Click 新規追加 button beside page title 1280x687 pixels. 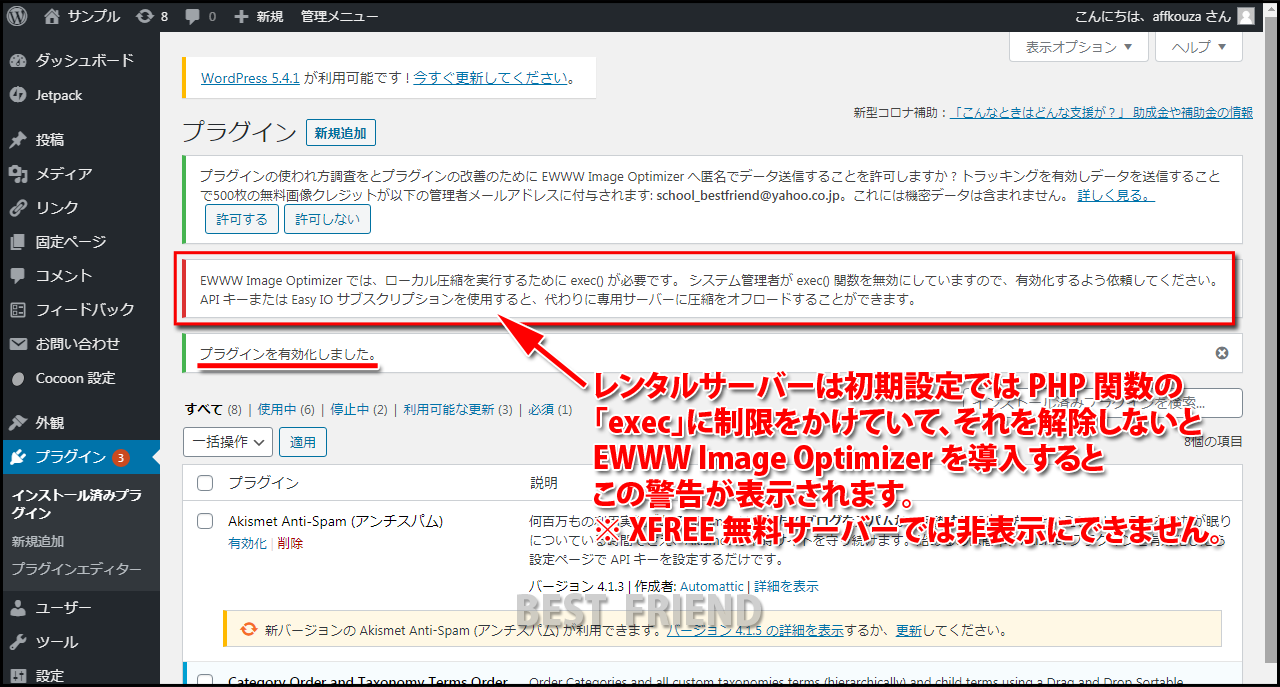[x=341, y=133]
